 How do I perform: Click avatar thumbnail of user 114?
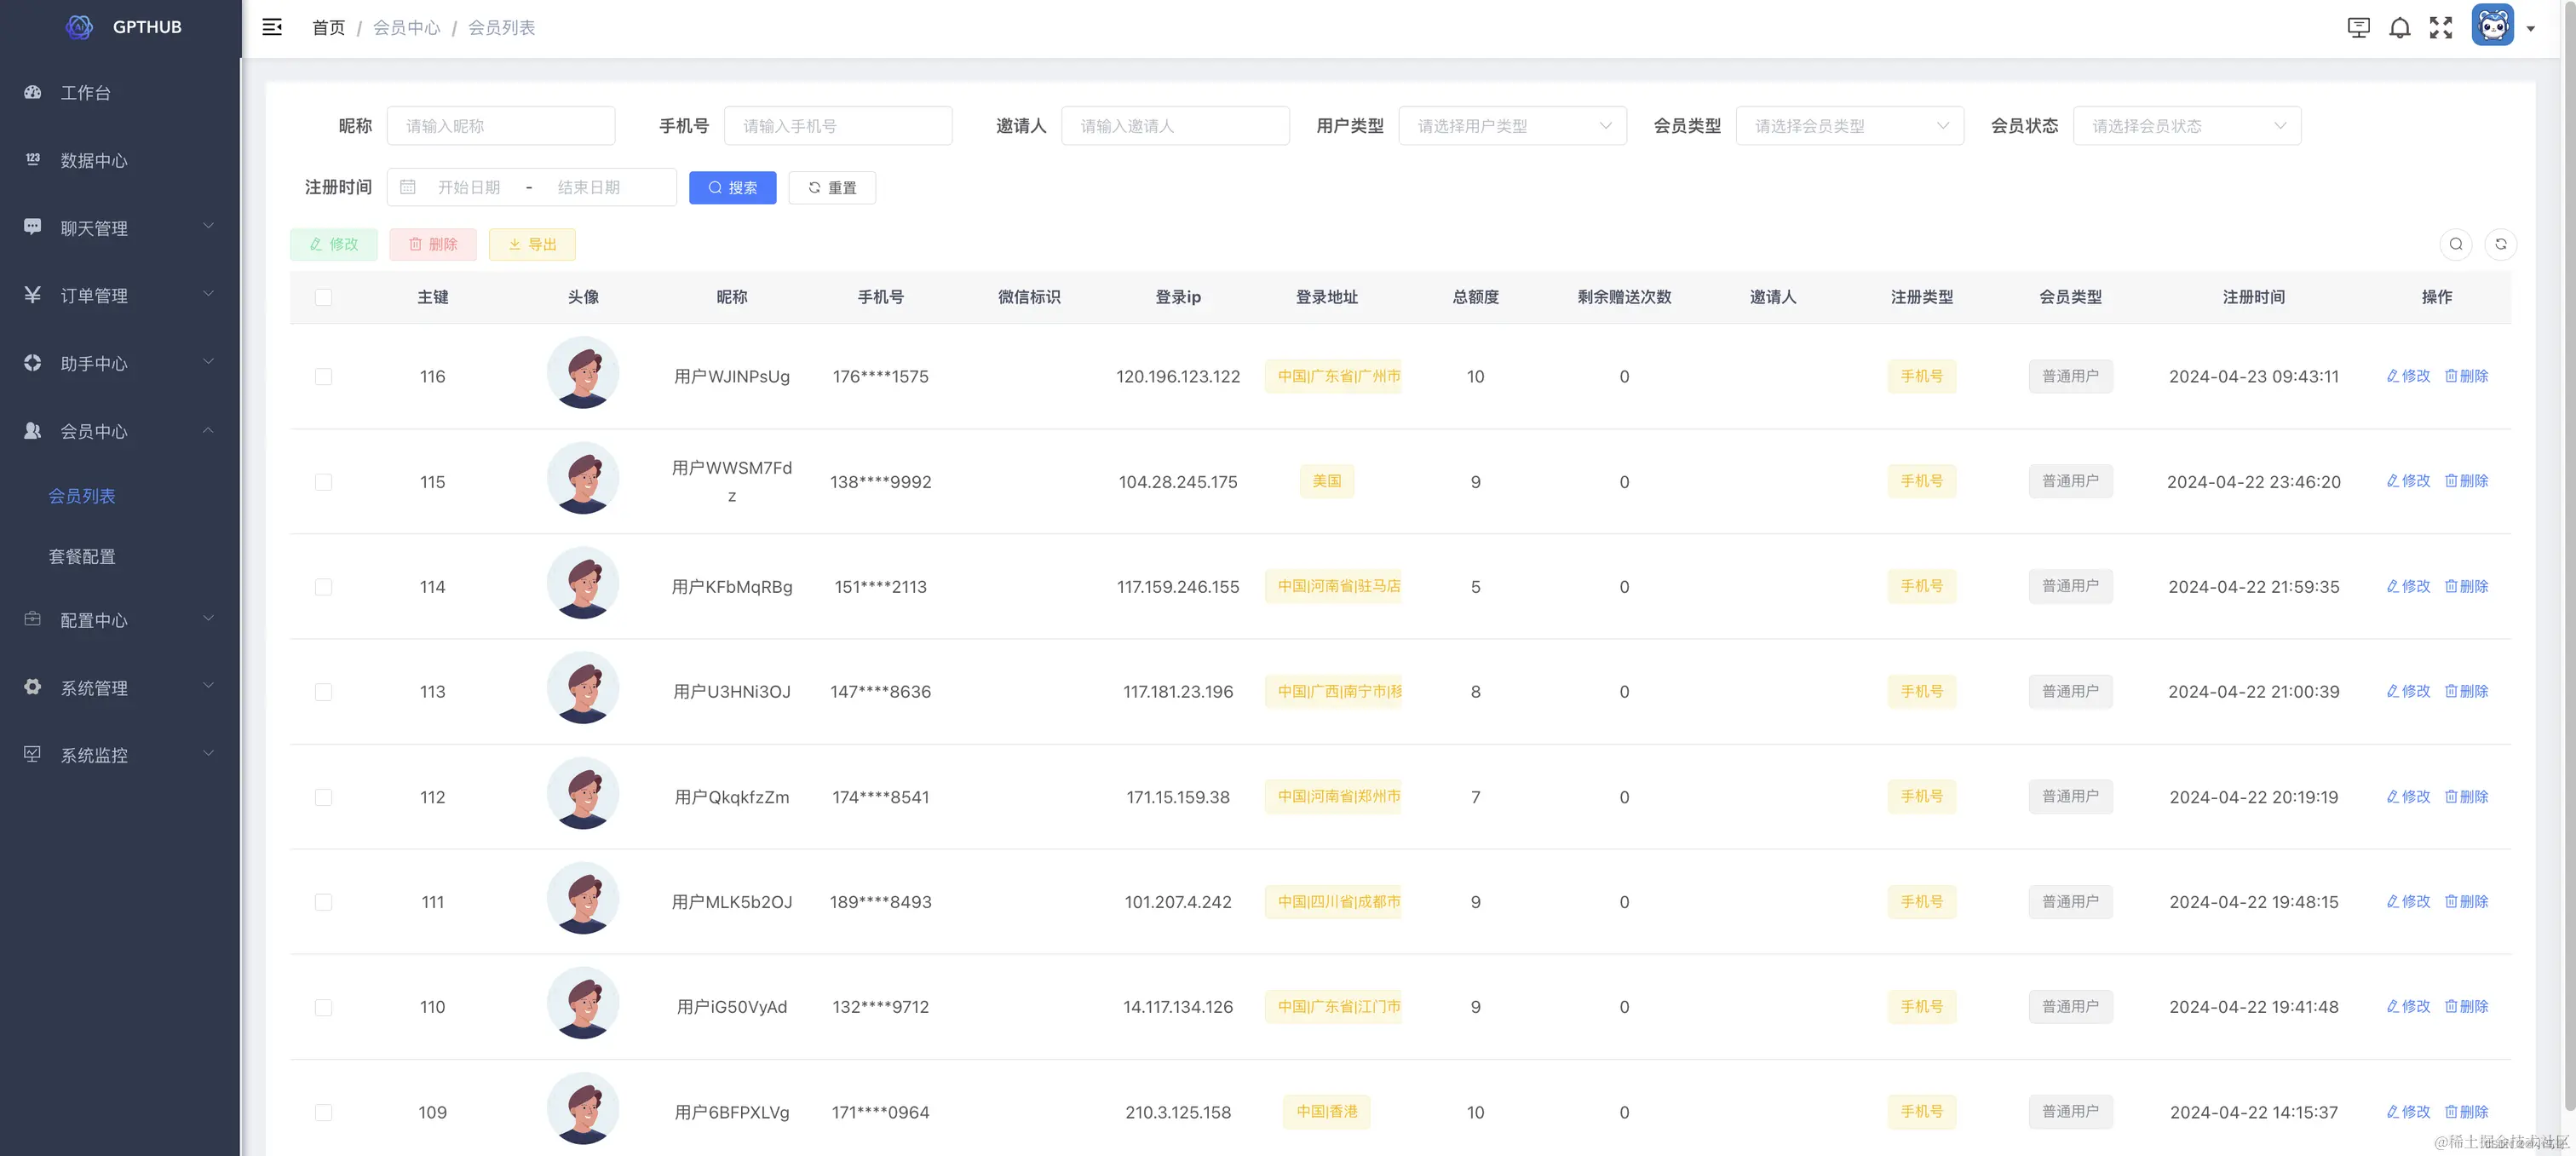pos(583,583)
